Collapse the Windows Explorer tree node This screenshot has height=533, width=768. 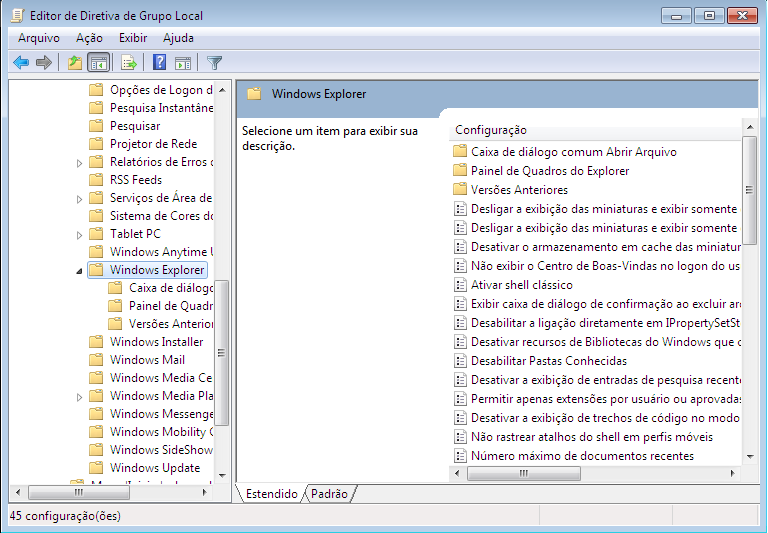pyautogui.click(x=79, y=271)
